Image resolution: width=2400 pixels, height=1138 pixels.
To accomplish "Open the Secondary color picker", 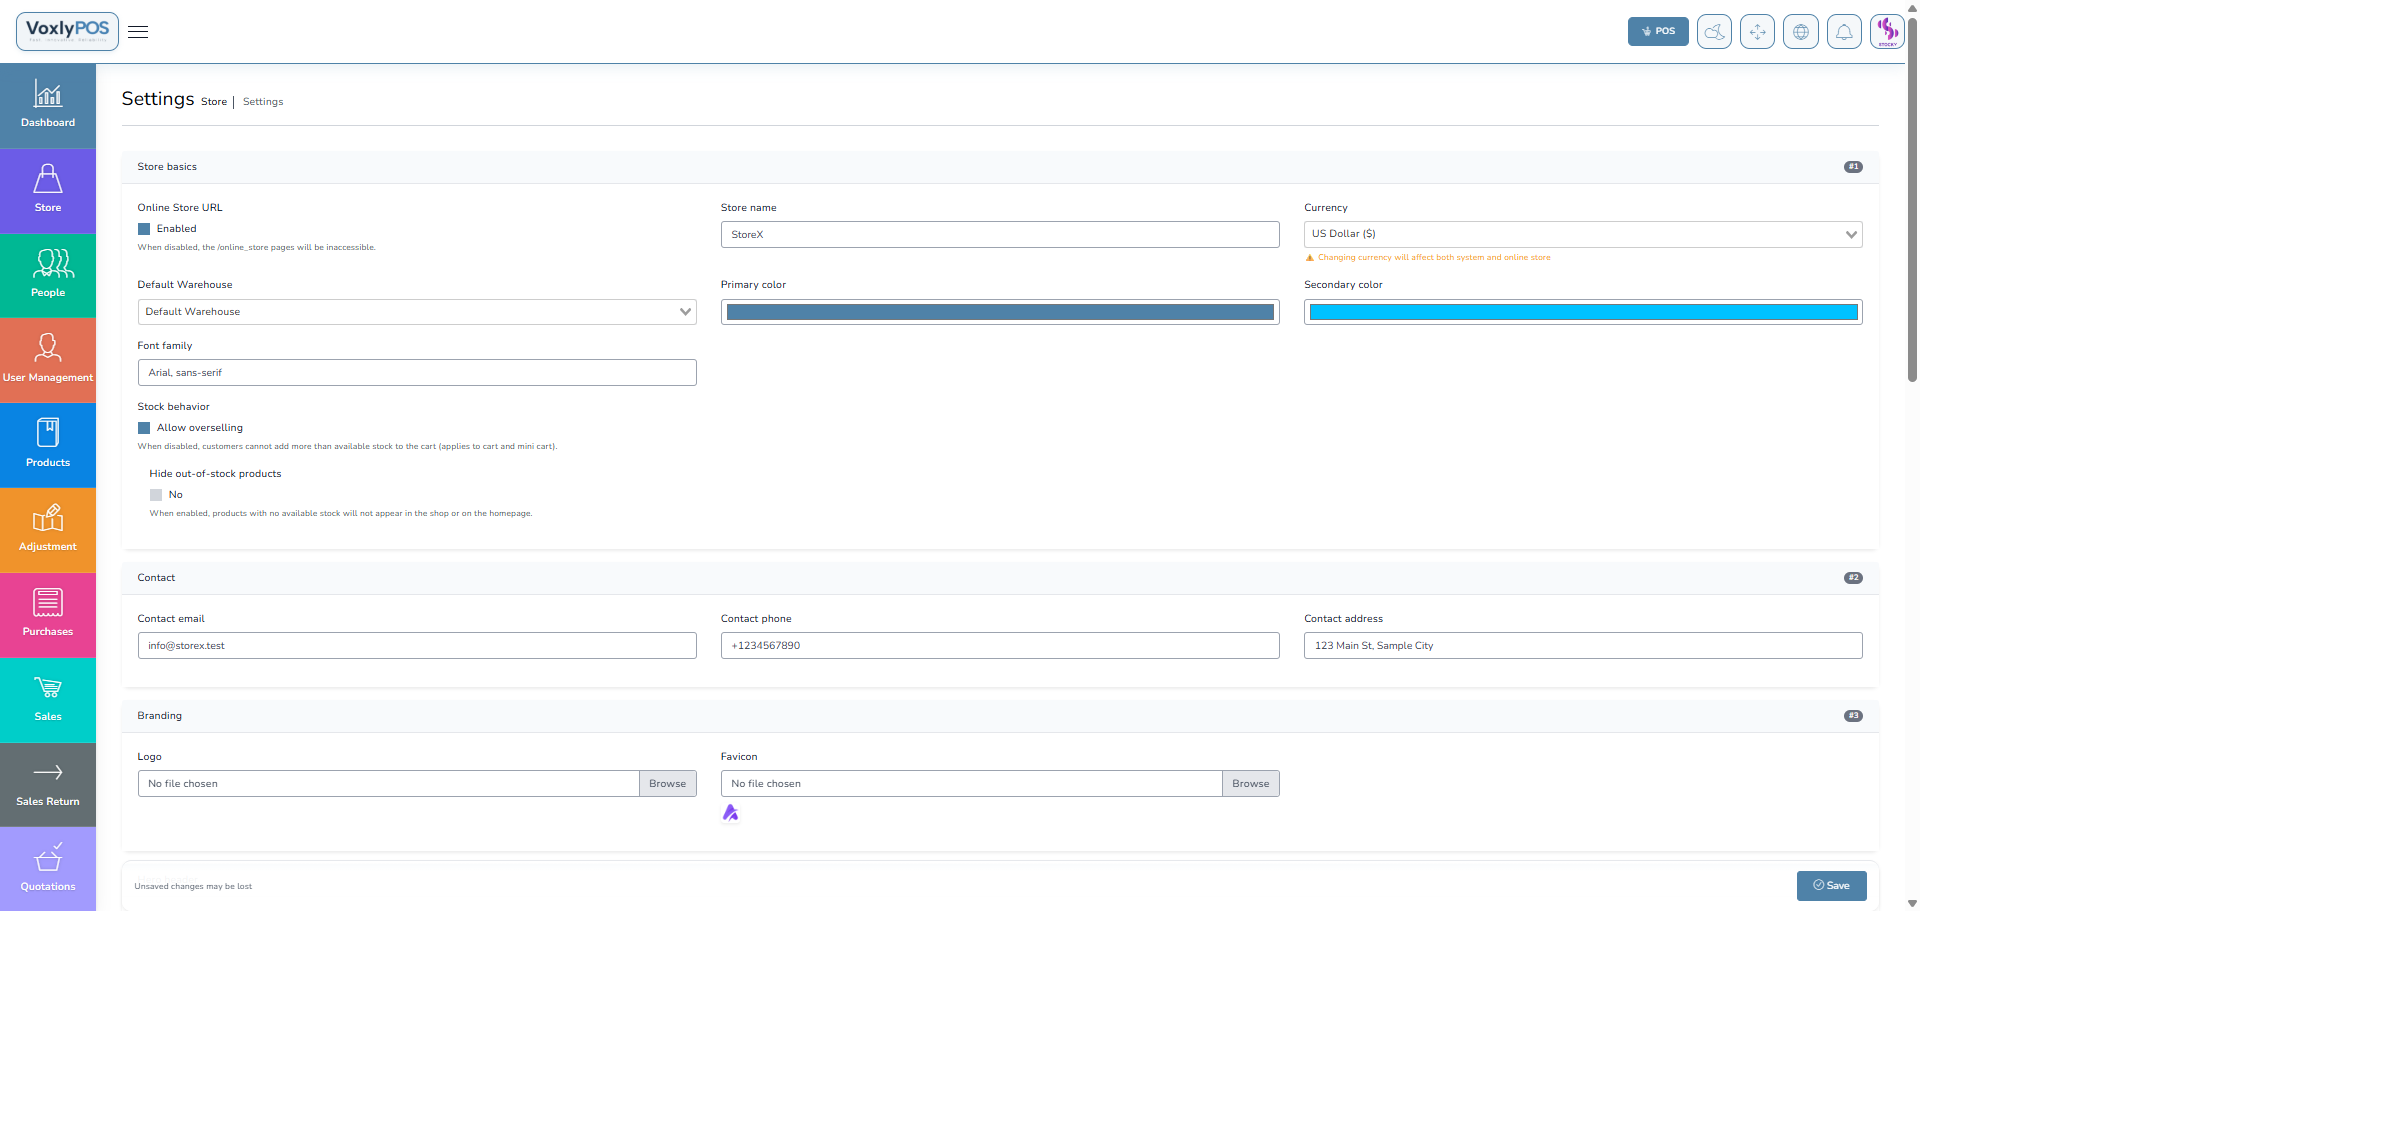I will [x=1582, y=312].
